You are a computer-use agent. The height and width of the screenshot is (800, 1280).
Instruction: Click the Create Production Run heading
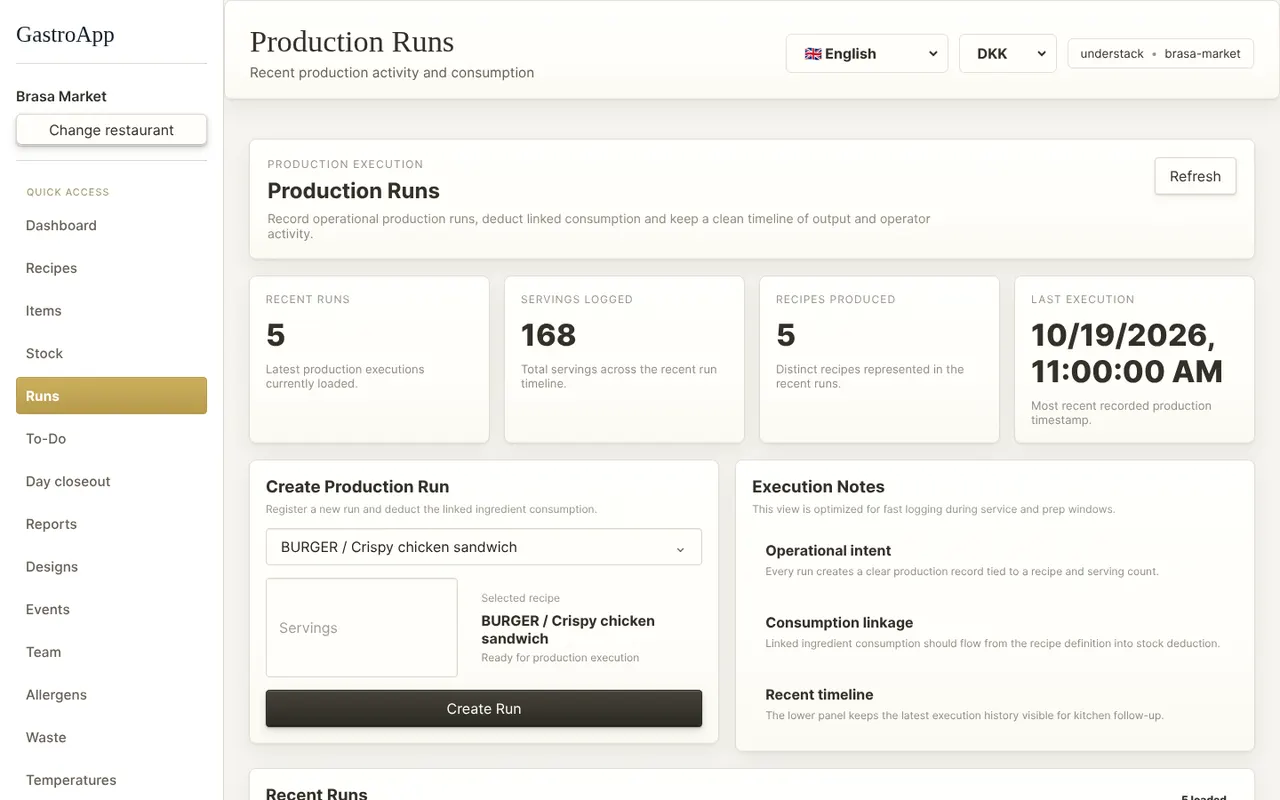[x=357, y=487]
